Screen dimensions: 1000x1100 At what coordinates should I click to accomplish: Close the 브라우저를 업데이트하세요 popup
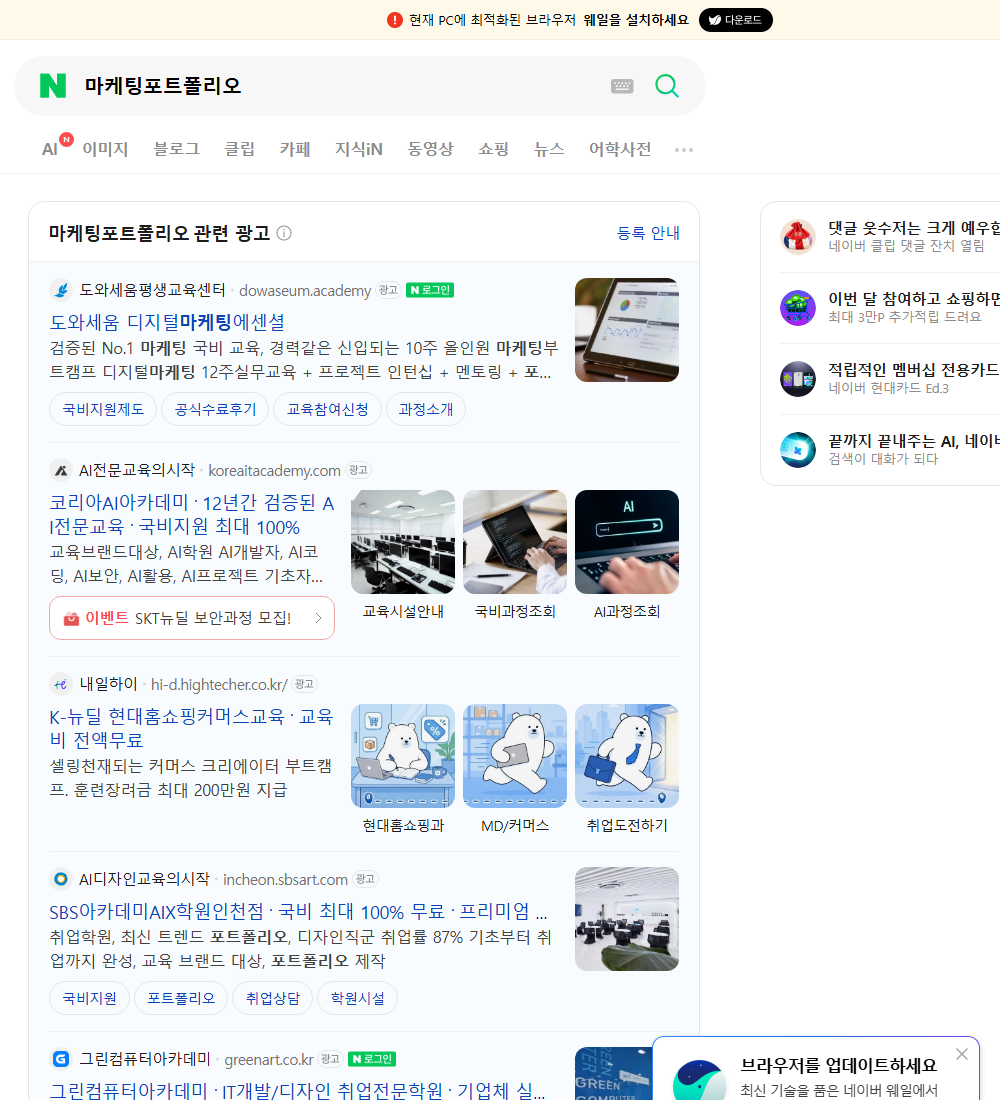961,1054
